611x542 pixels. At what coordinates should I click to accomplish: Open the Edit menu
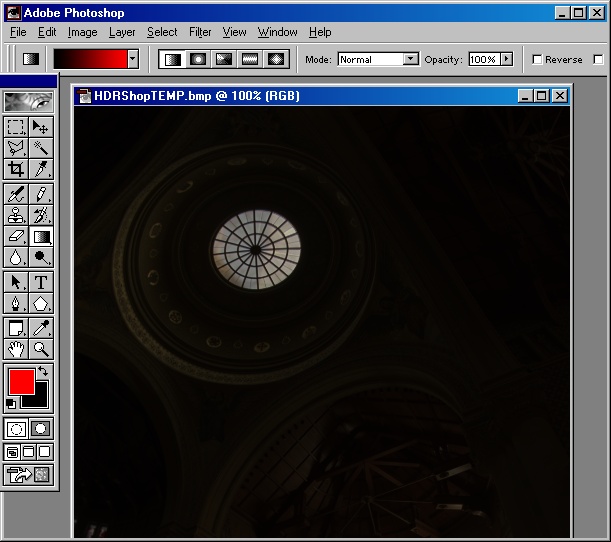click(x=47, y=32)
